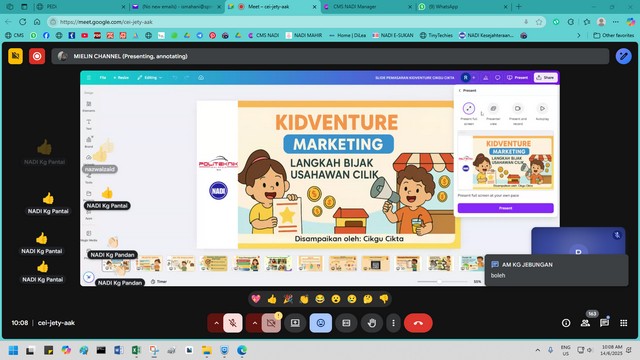Expand video settings arrow beside camera
640x360 pixels.
click(254, 323)
